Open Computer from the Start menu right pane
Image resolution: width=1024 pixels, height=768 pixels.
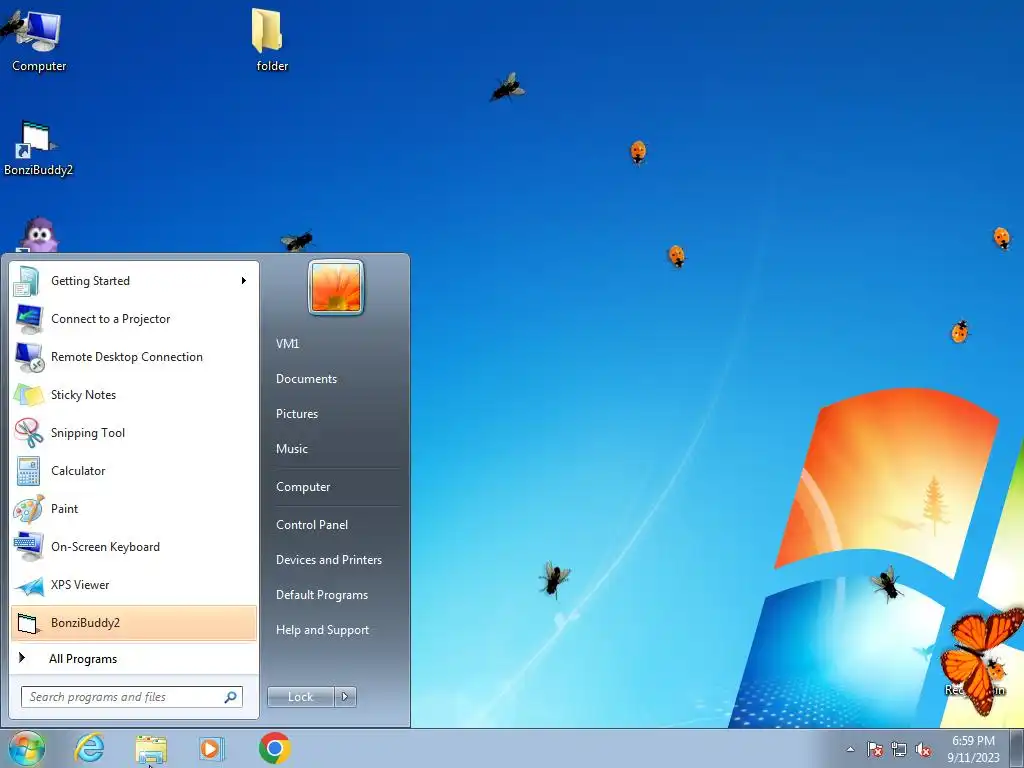click(x=303, y=487)
